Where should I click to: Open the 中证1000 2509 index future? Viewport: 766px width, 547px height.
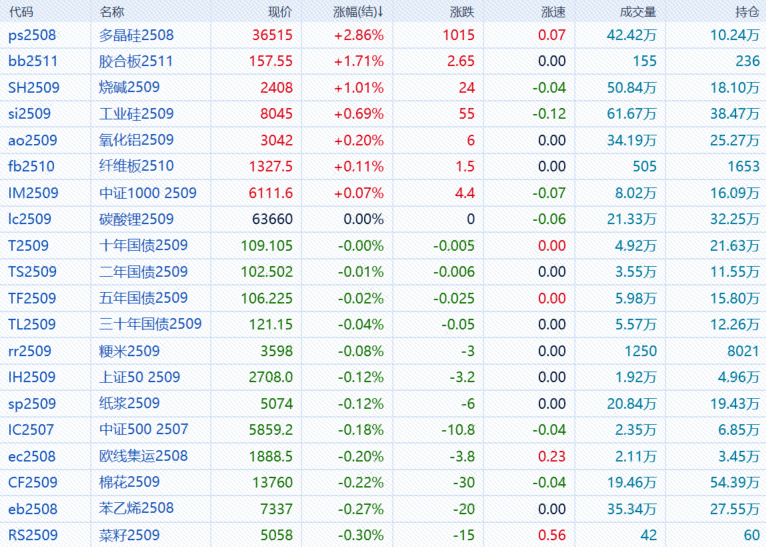pos(148,192)
